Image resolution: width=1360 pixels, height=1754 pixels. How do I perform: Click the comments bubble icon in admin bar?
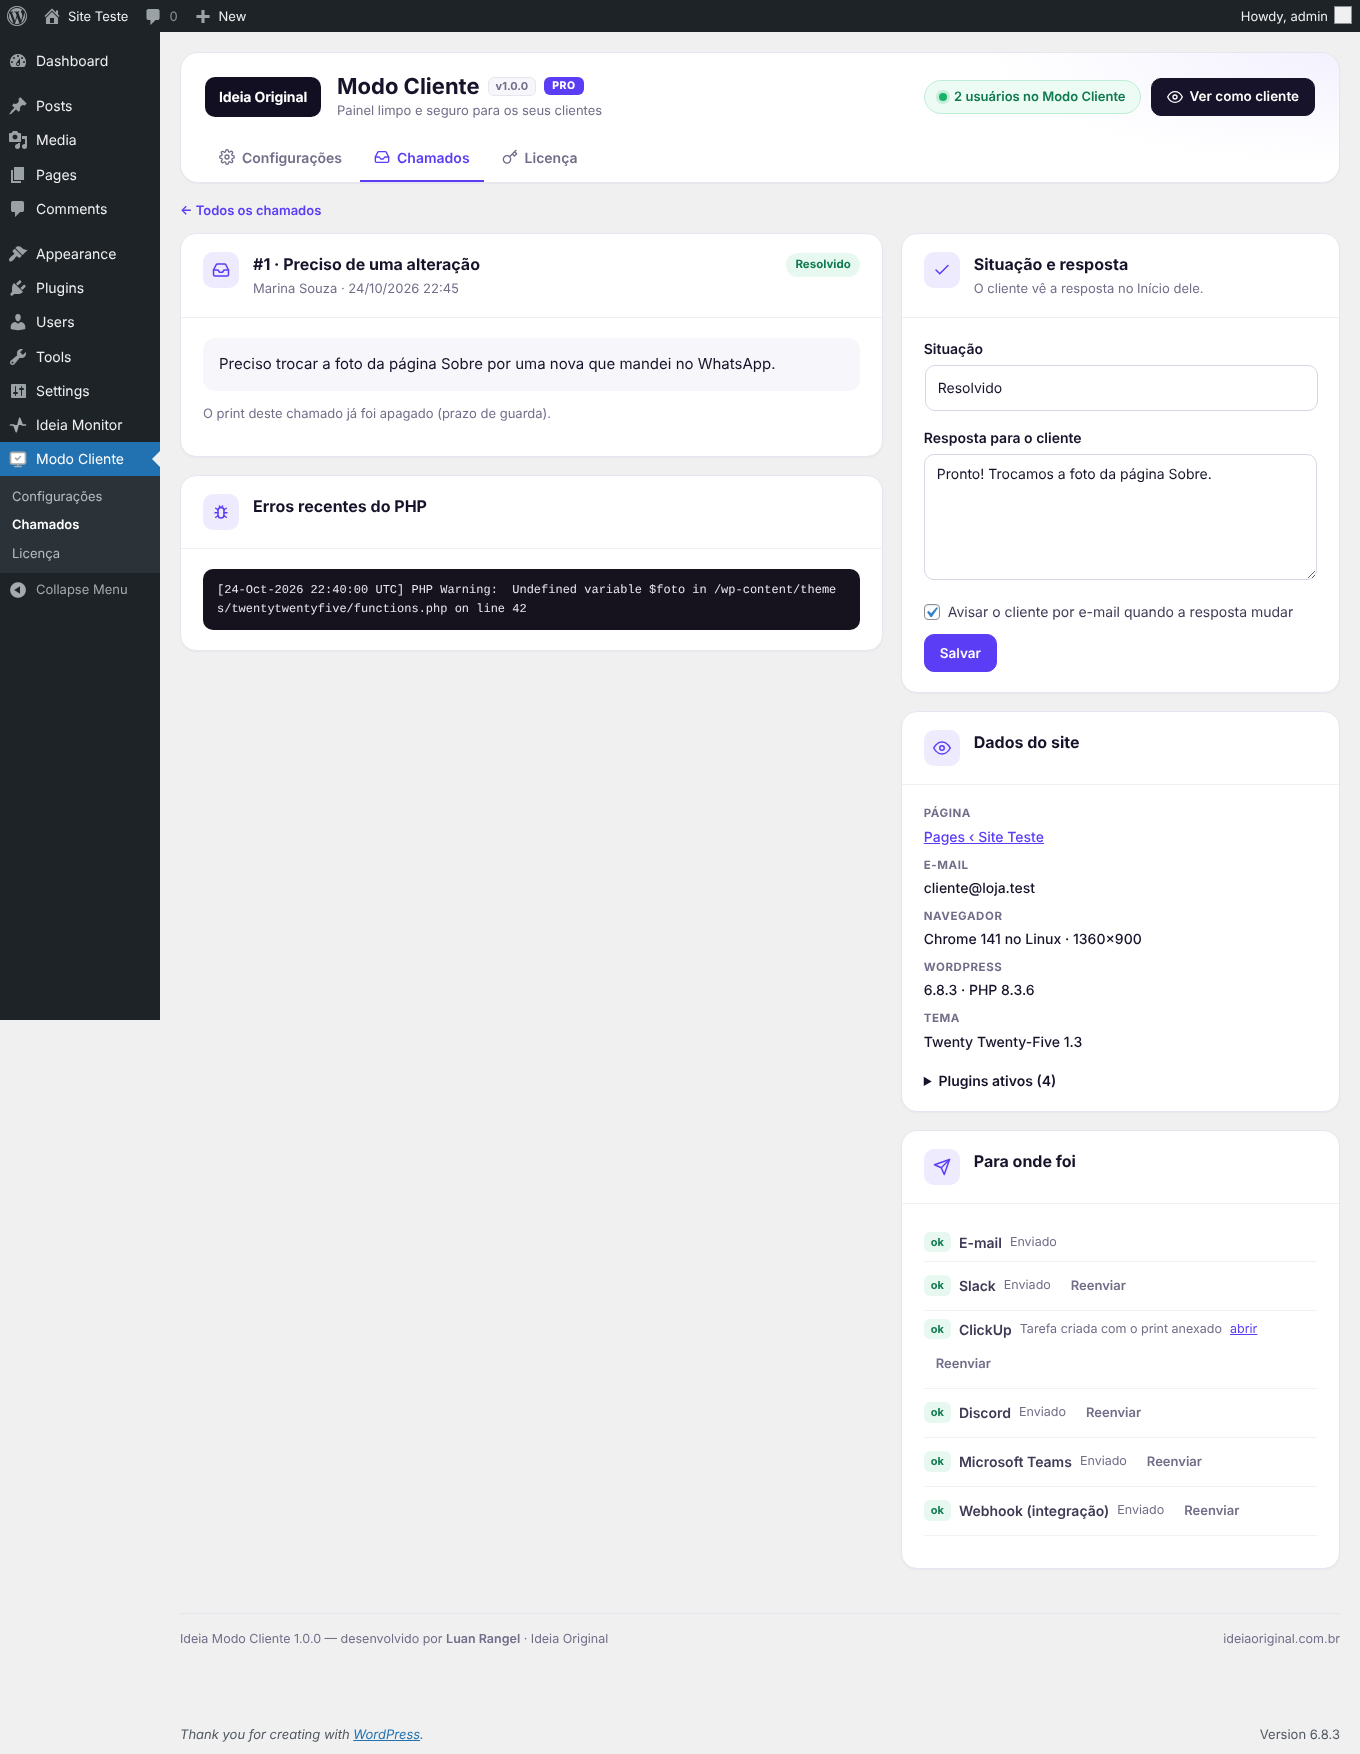coord(153,16)
